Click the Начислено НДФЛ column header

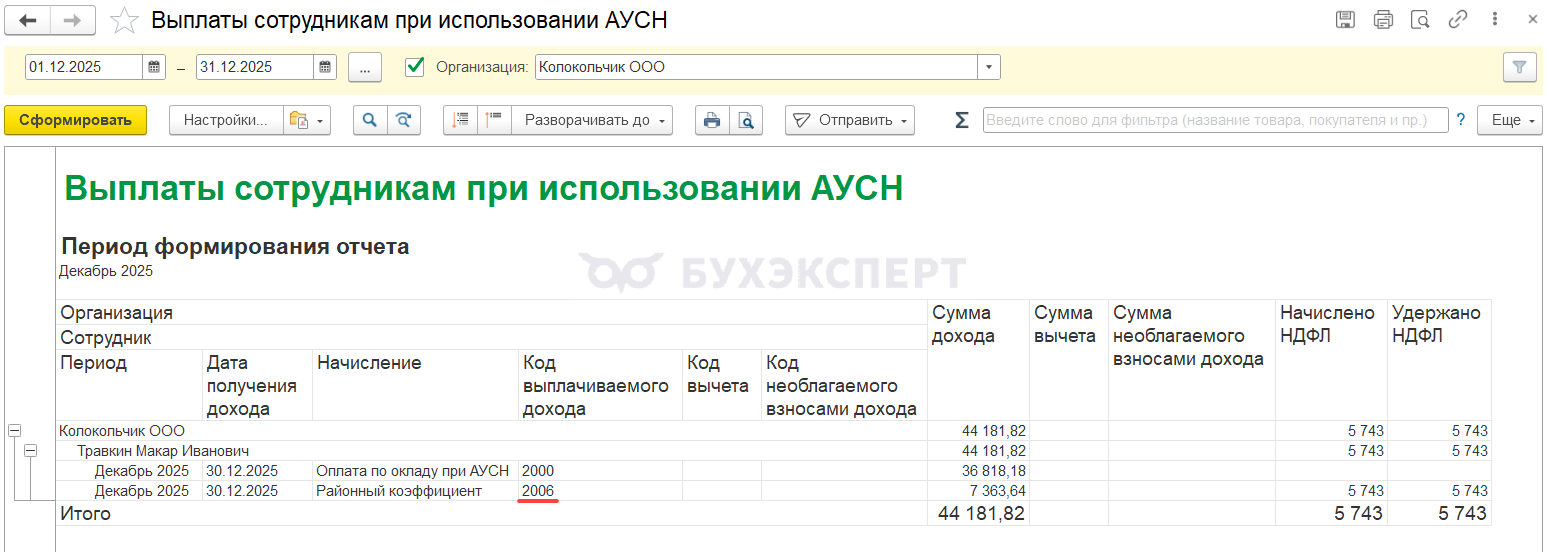click(x=1332, y=360)
